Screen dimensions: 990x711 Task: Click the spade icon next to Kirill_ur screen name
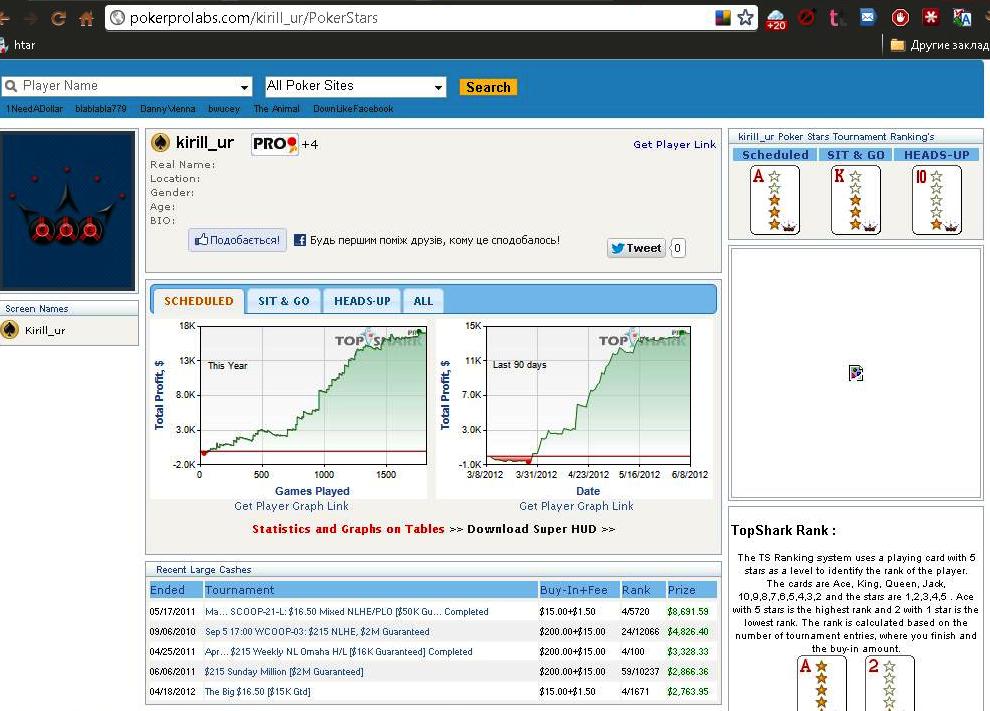coord(9,330)
